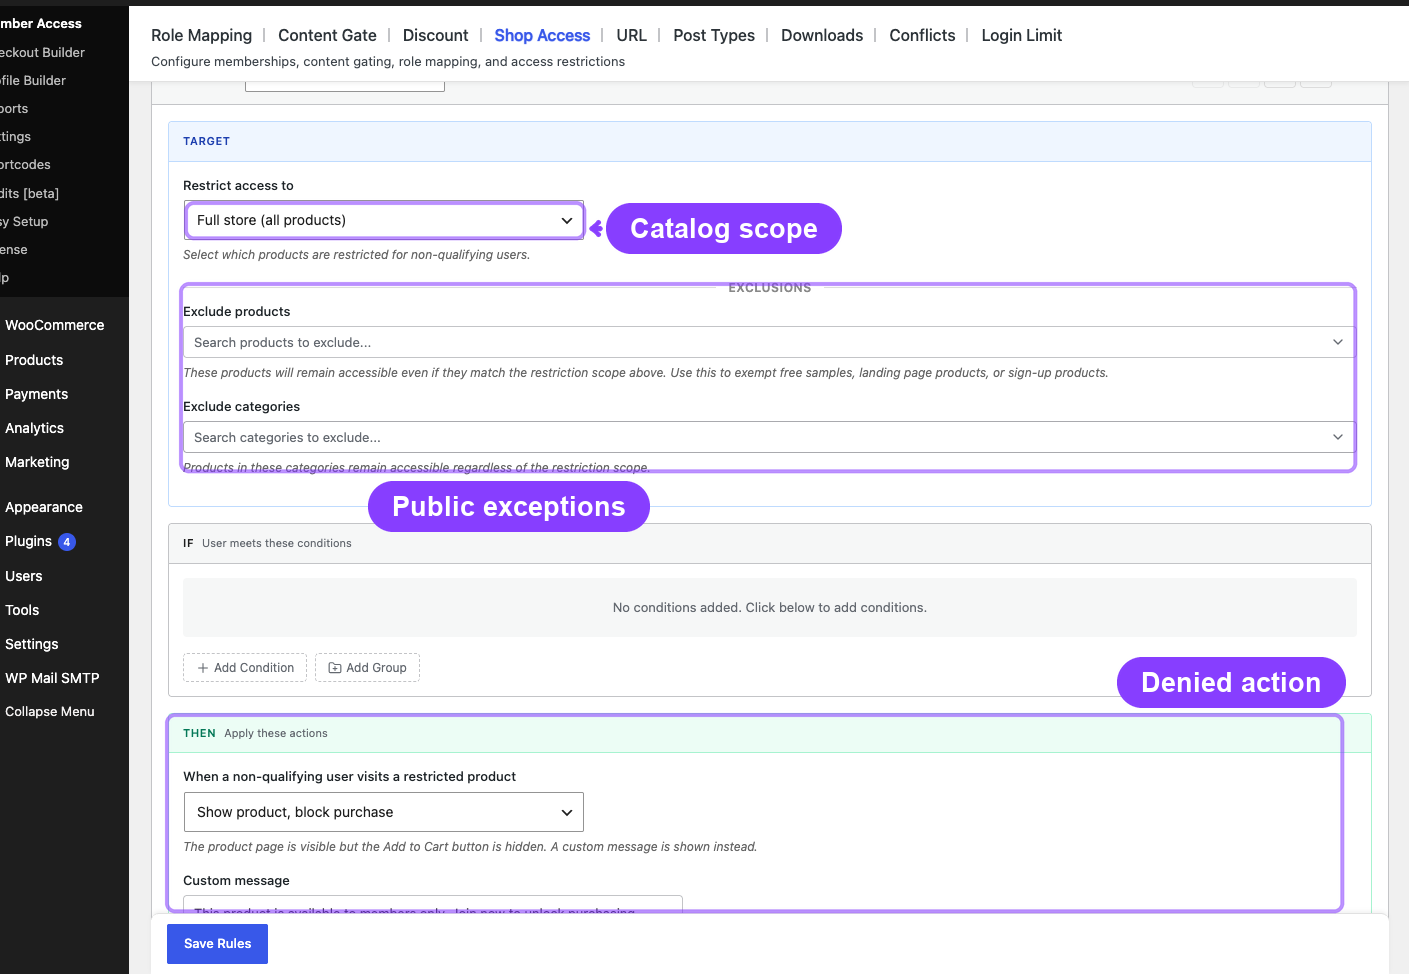The width and height of the screenshot is (1409, 974).
Task: Click the Add Group button
Action: [367, 668]
